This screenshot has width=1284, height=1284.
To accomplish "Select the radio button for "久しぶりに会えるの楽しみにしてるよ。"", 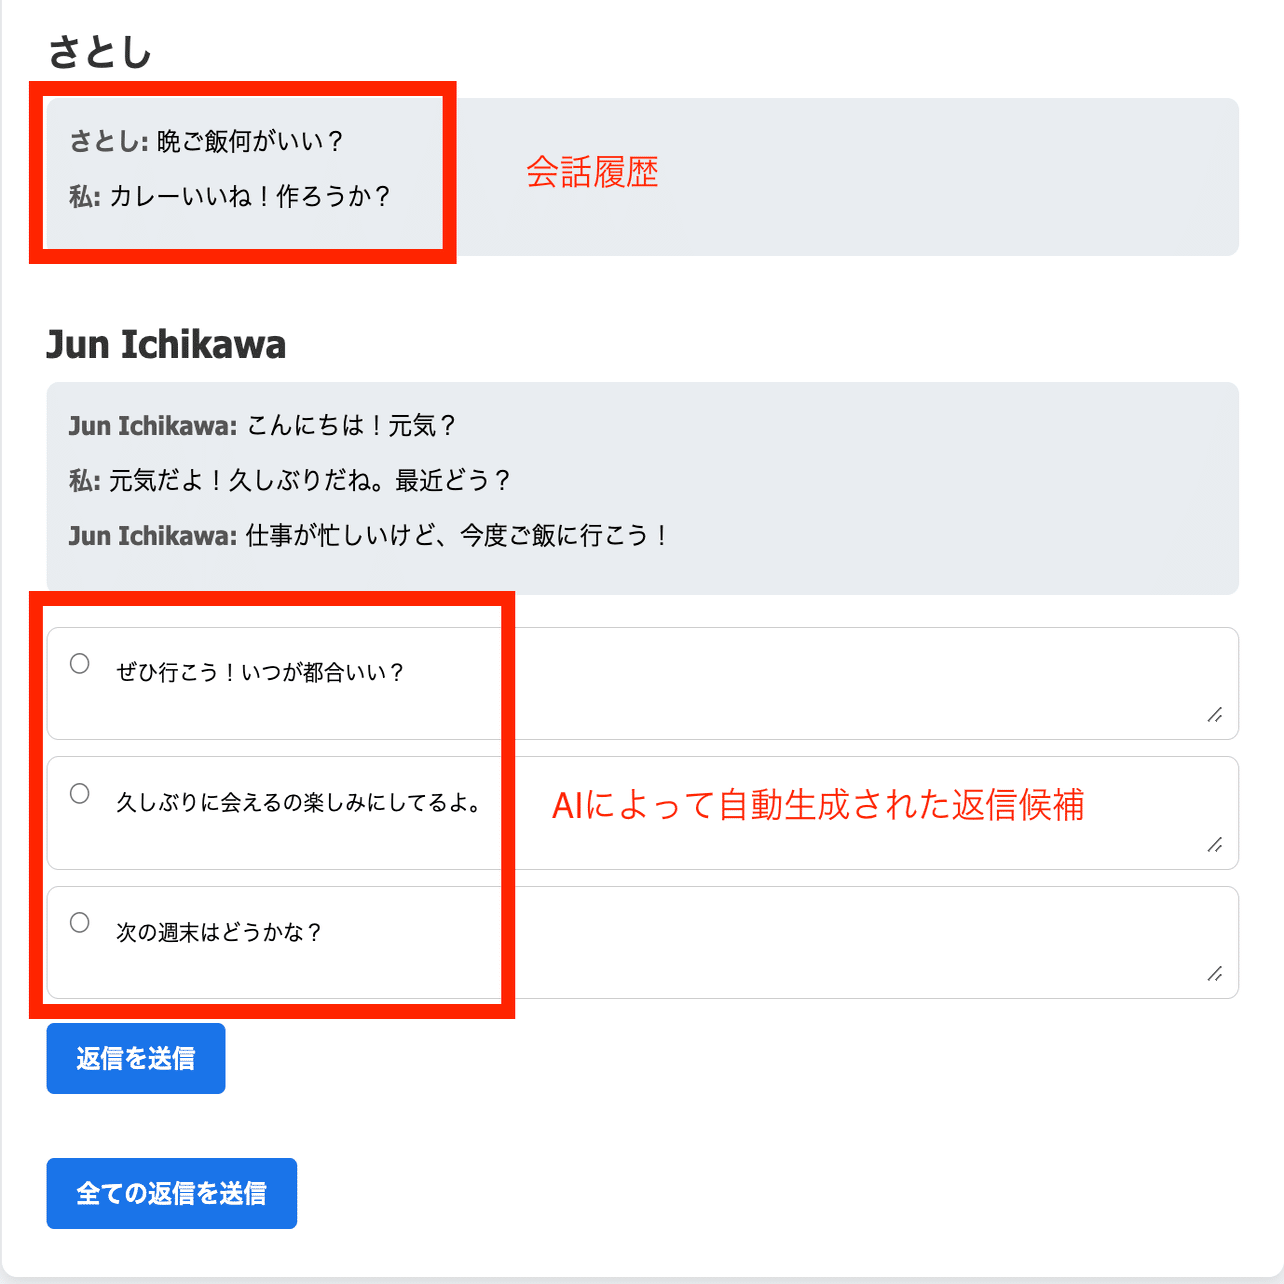I will [80, 792].
